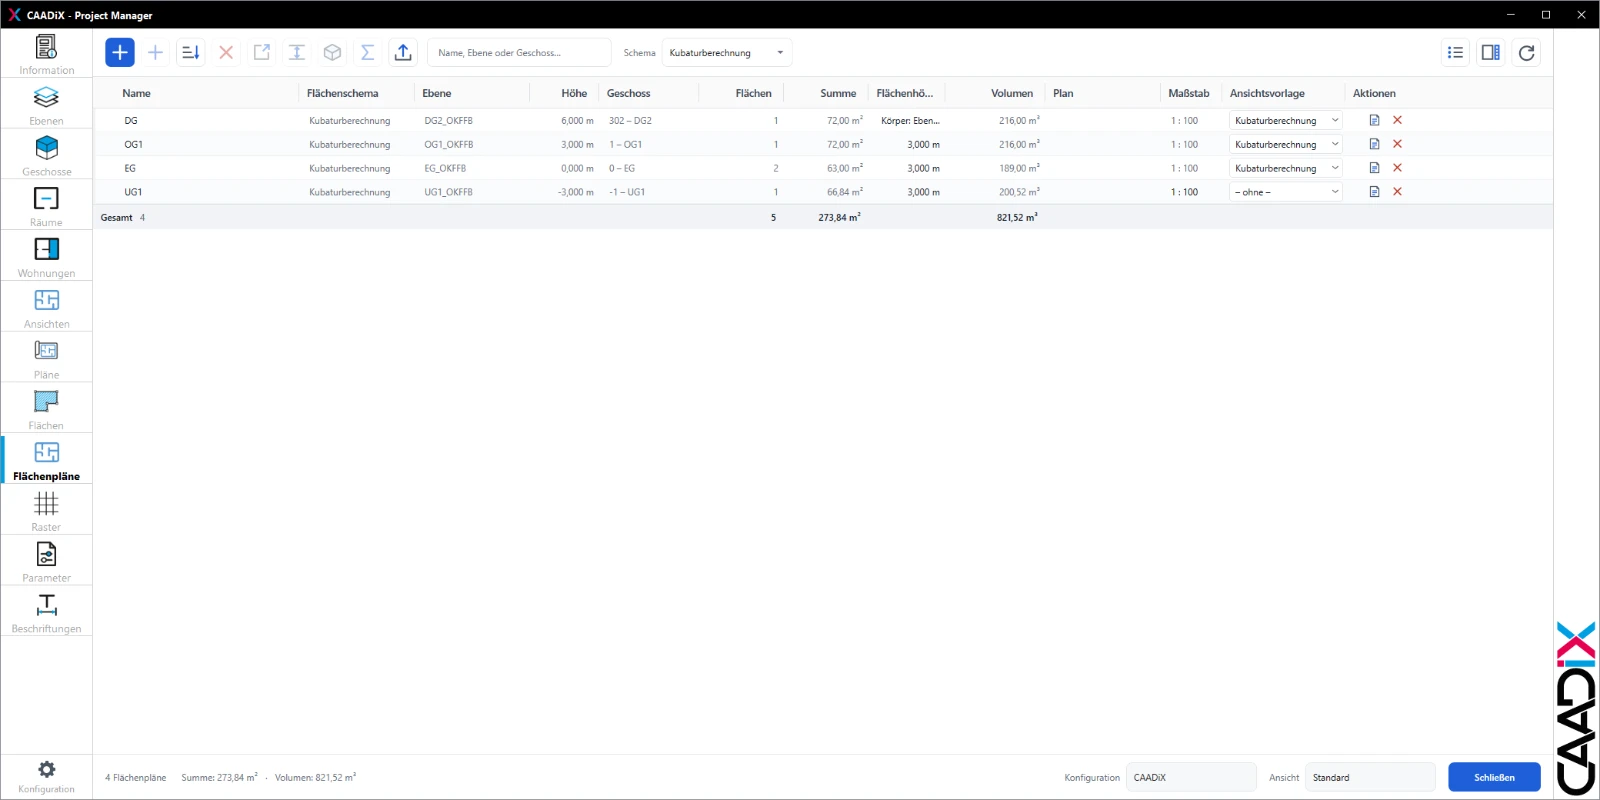
Task: Open document icon for EG row
Action: coord(1374,168)
